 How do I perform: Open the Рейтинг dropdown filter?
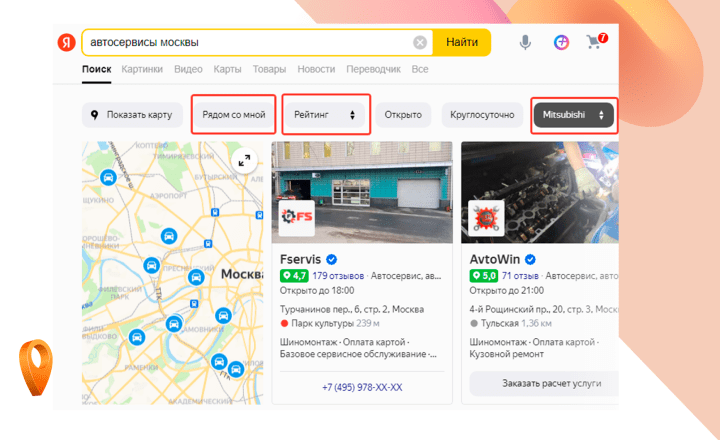click(325, 115)
